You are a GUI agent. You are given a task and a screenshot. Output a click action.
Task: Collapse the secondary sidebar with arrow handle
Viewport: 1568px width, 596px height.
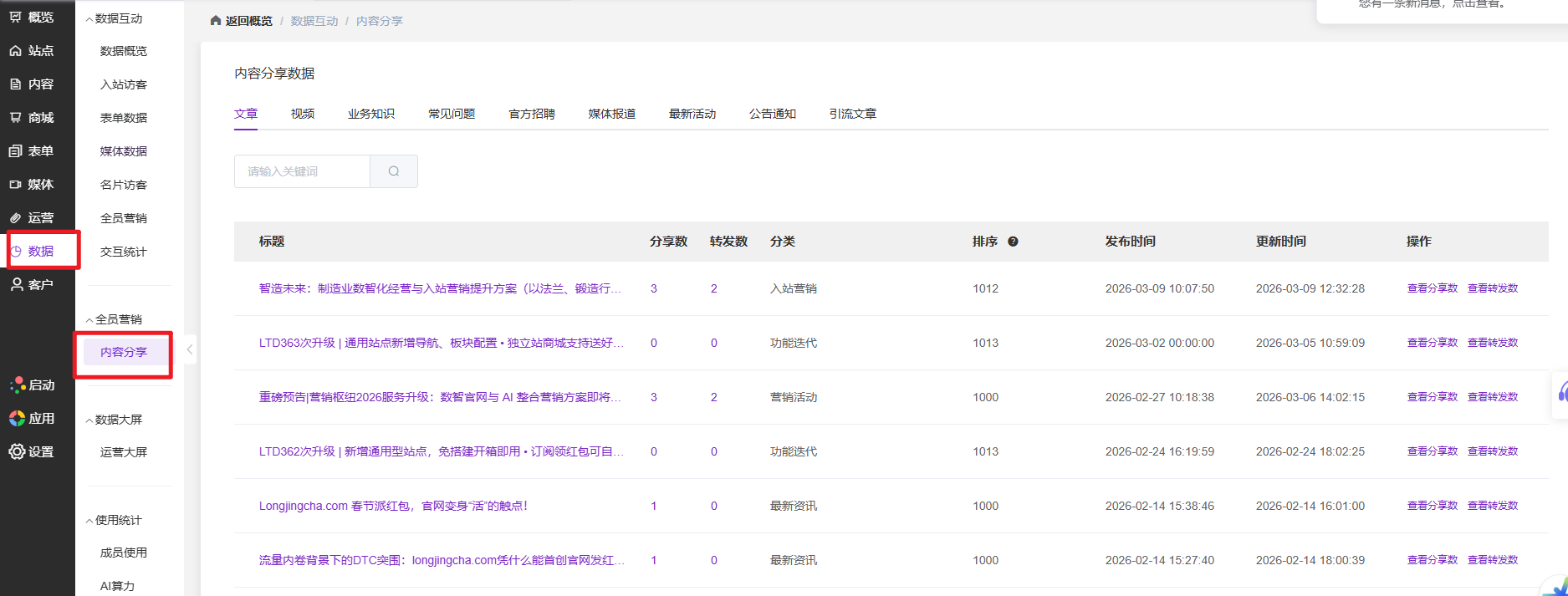coord(189,349)
